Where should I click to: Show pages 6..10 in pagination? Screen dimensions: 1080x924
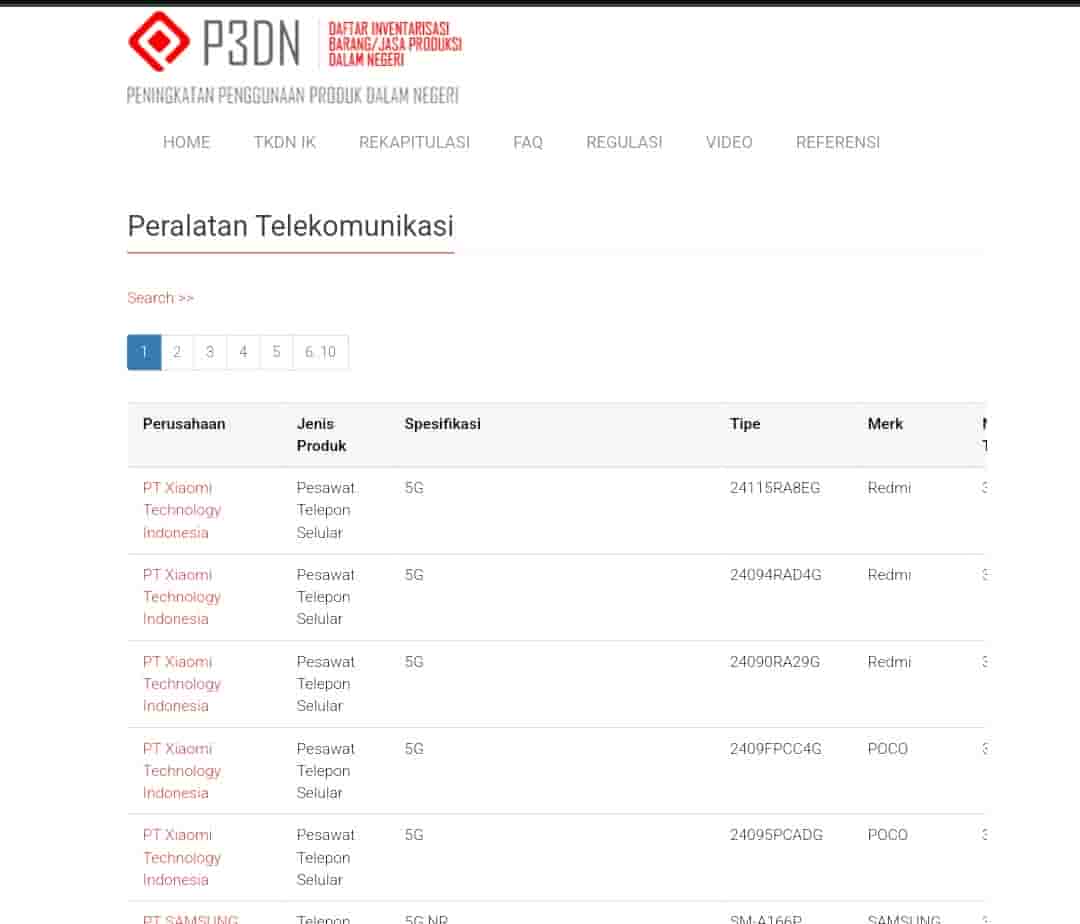pos(320,352)
